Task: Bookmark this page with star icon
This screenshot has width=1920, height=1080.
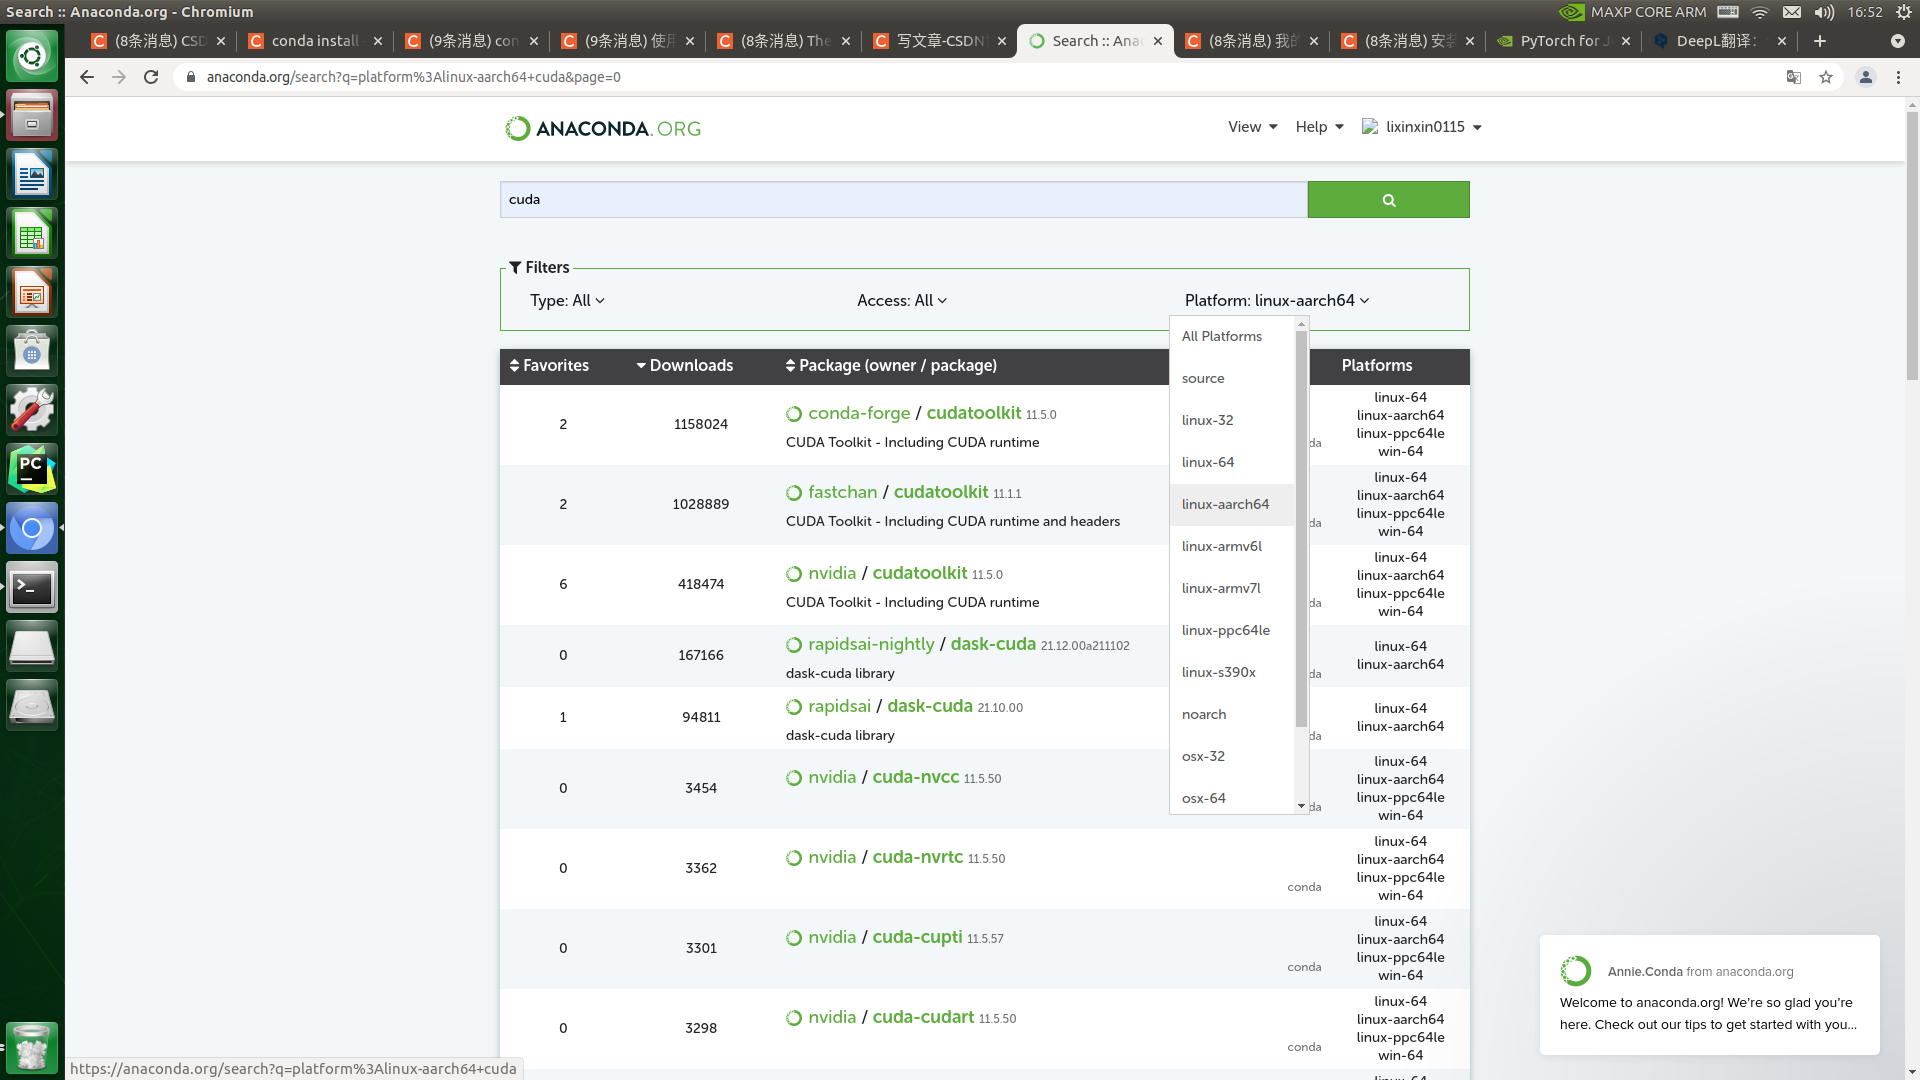Action: point(1826,77)
